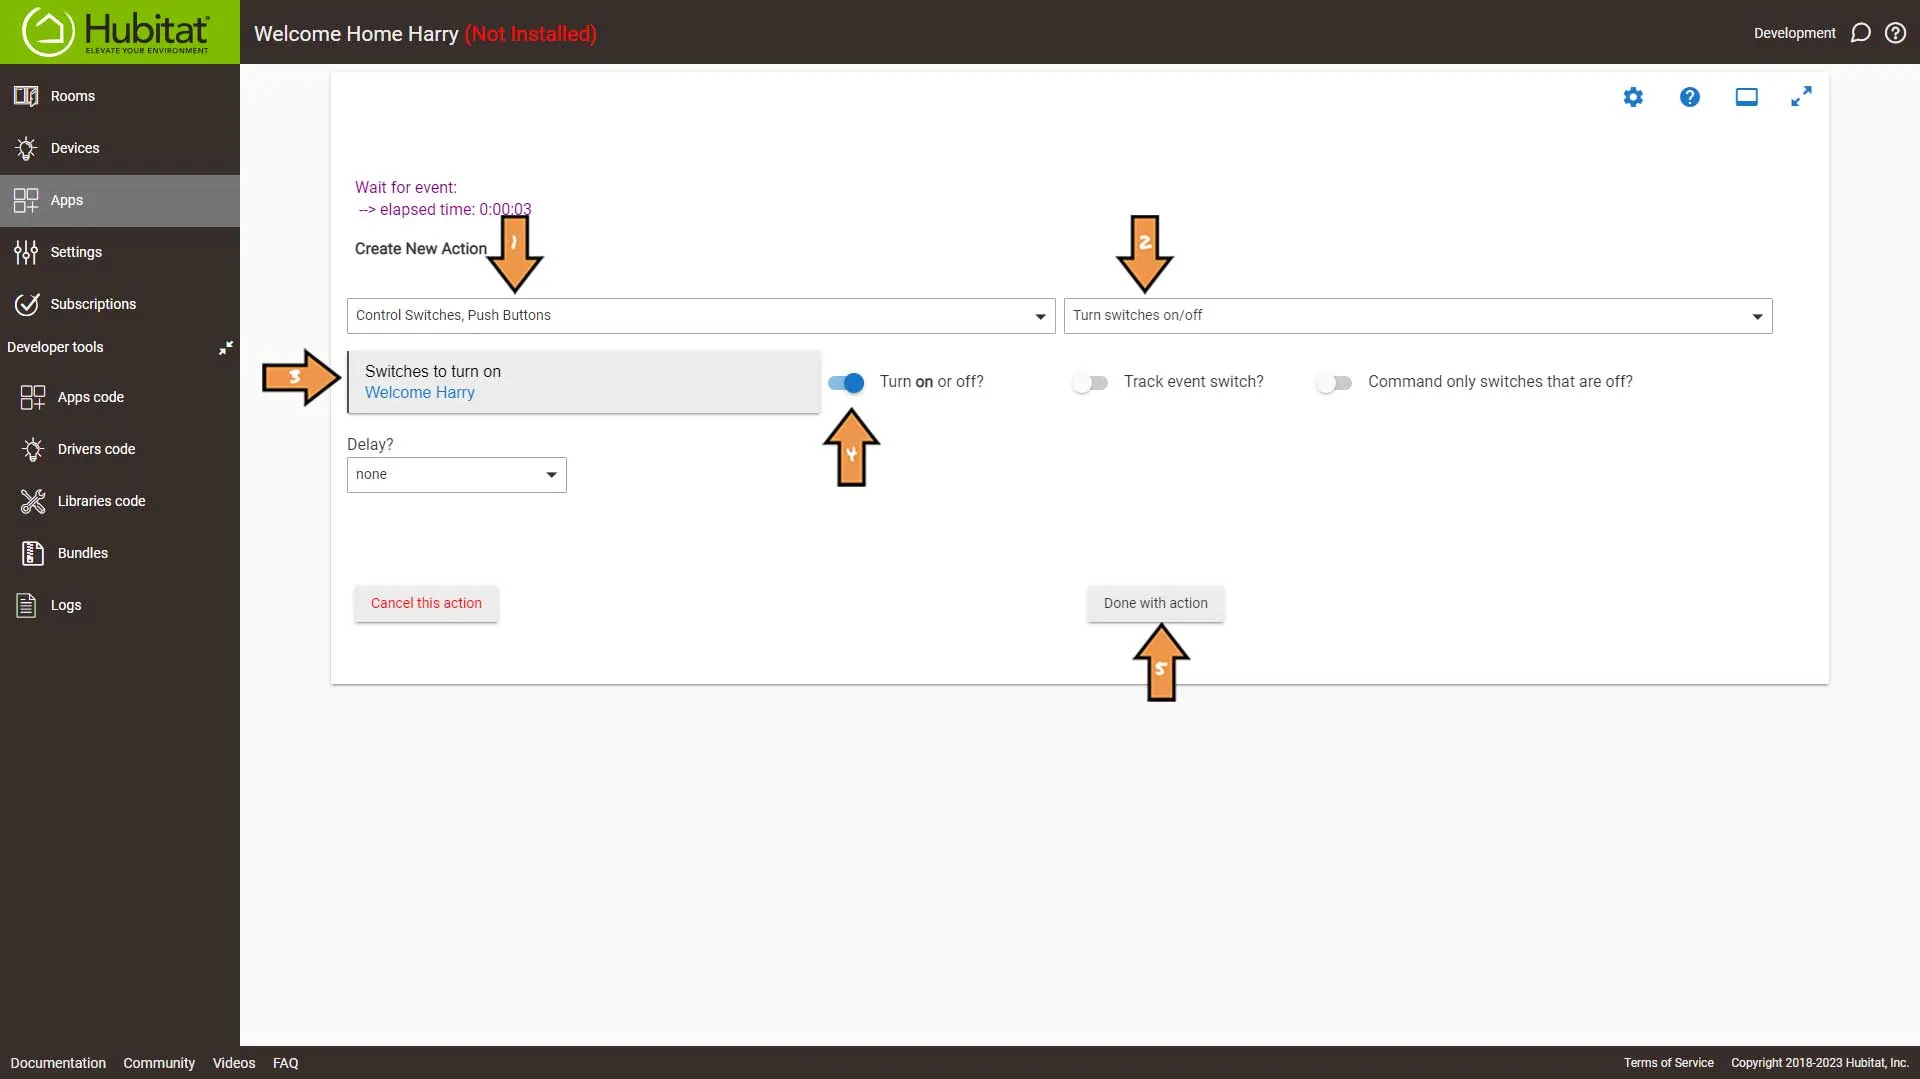The image size is (1920, 1079).
Task: Open the Terms of Service link
Action: [1668, 1063]
